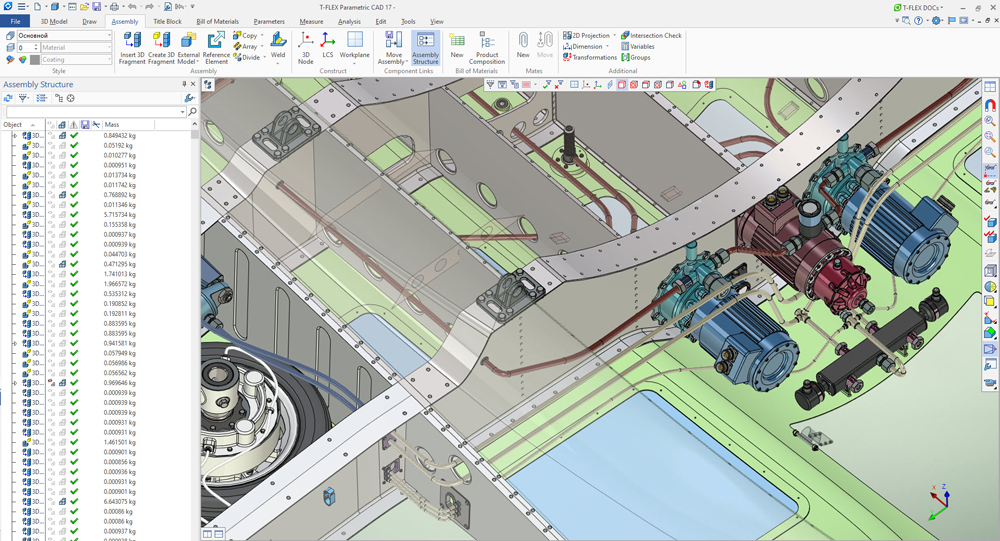Click the gray color swatch beside Coating
1000x541 pixels.
point(35,59)
